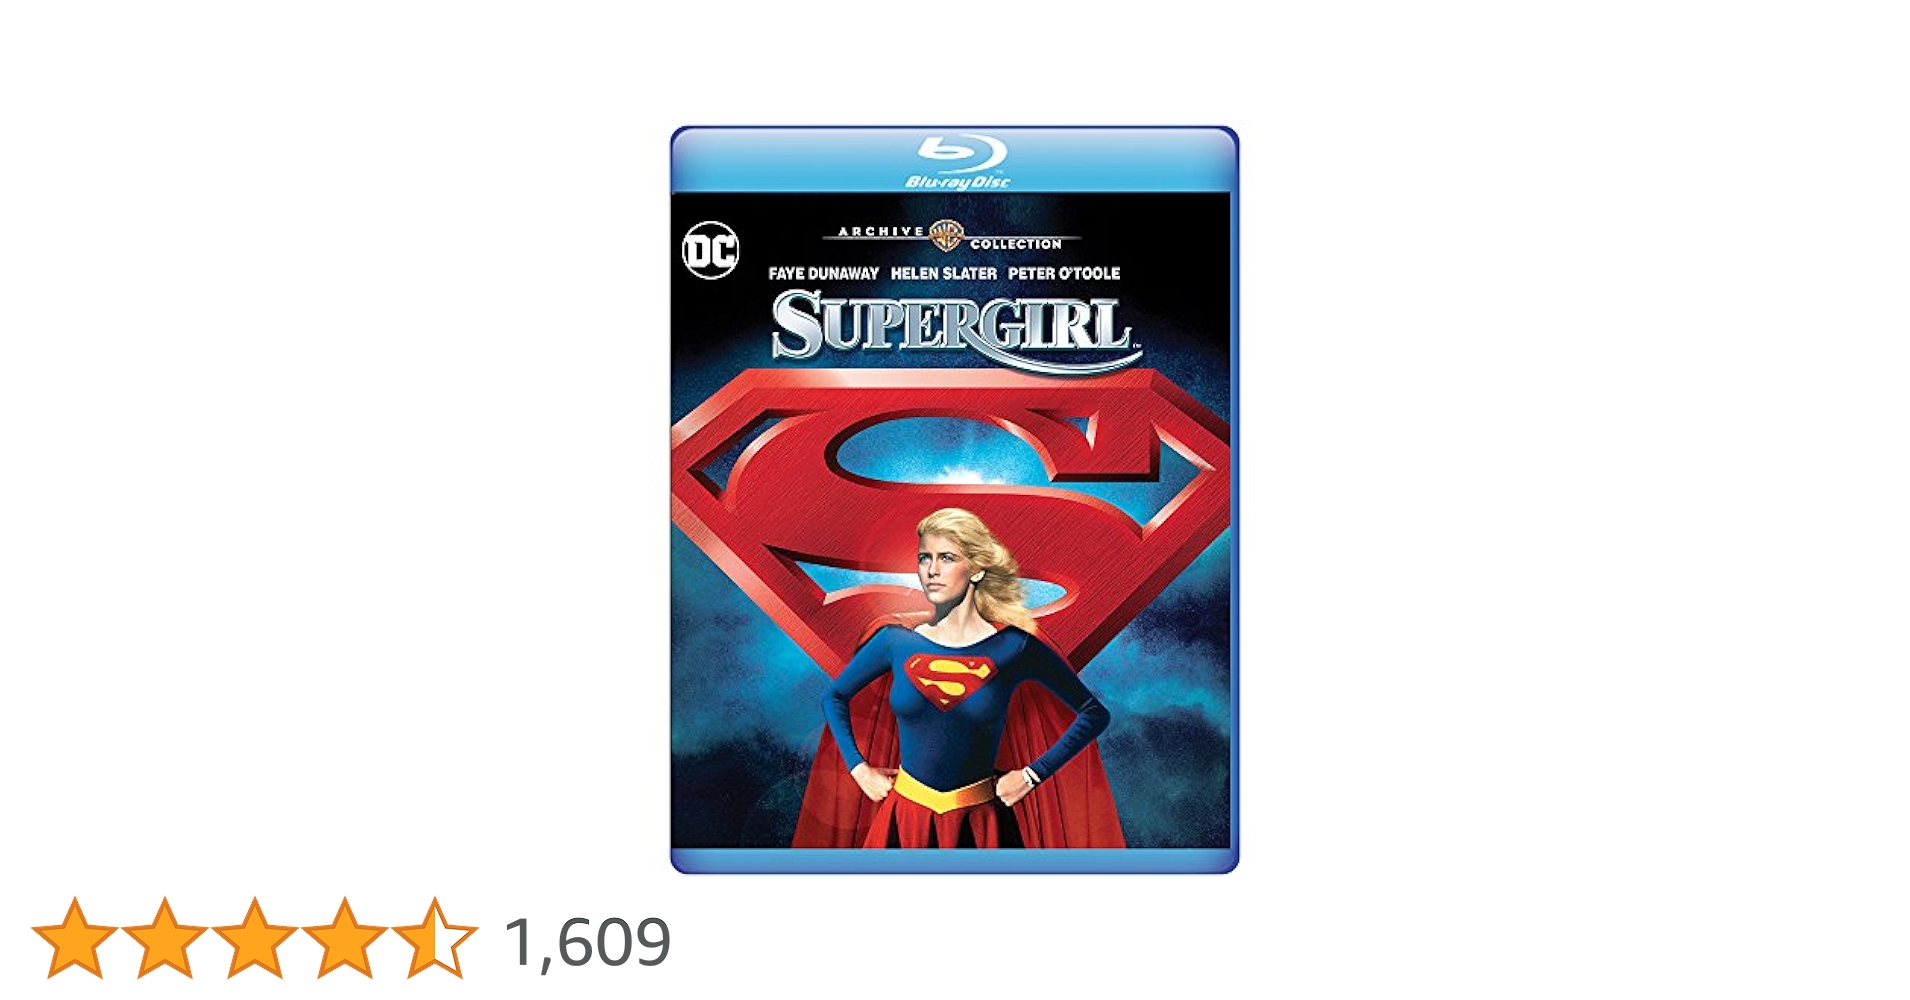Select the half-filled fifth rating star

click(x=434, y=938)
